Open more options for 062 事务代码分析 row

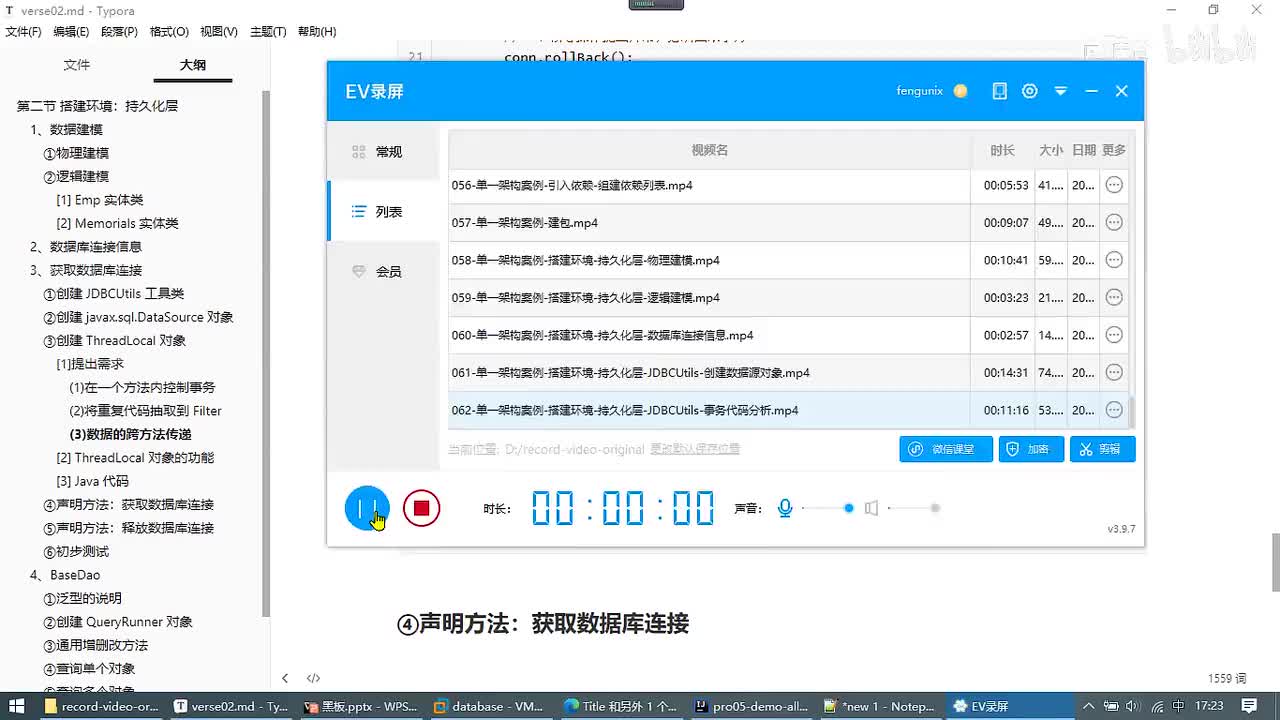coord(1114,410)
